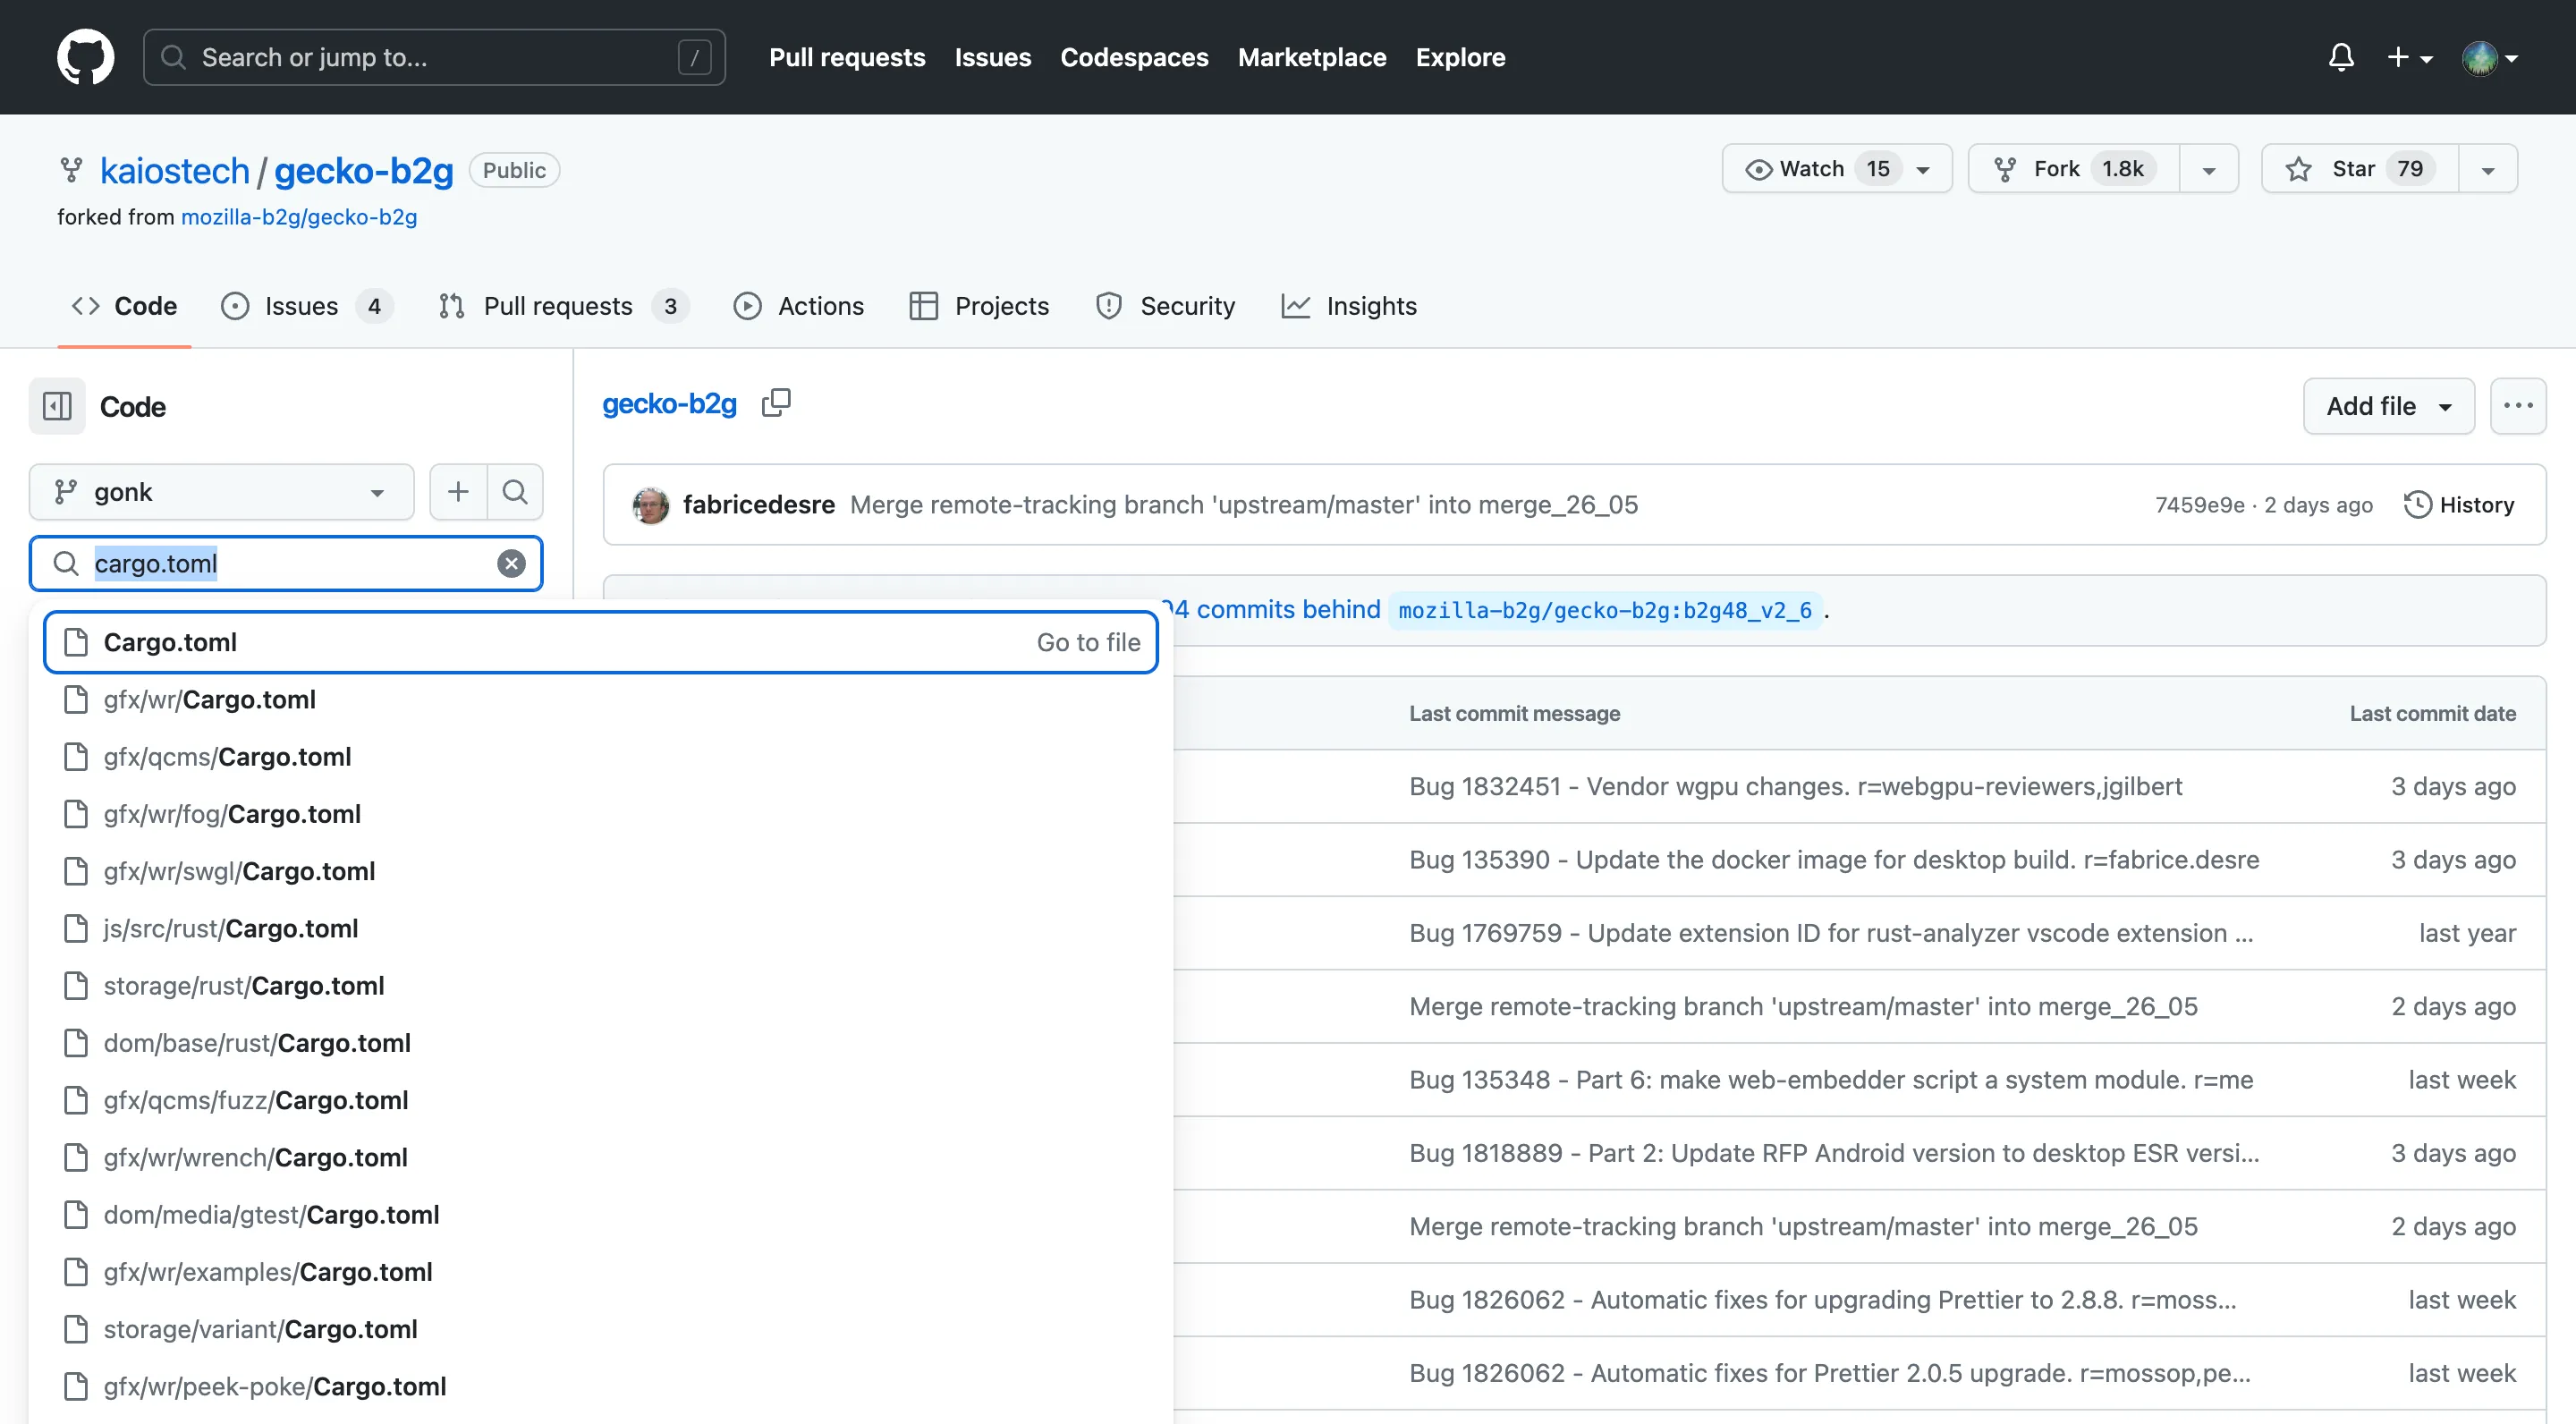
Task: Click the add file plus icon
Action: coord(458,492)
